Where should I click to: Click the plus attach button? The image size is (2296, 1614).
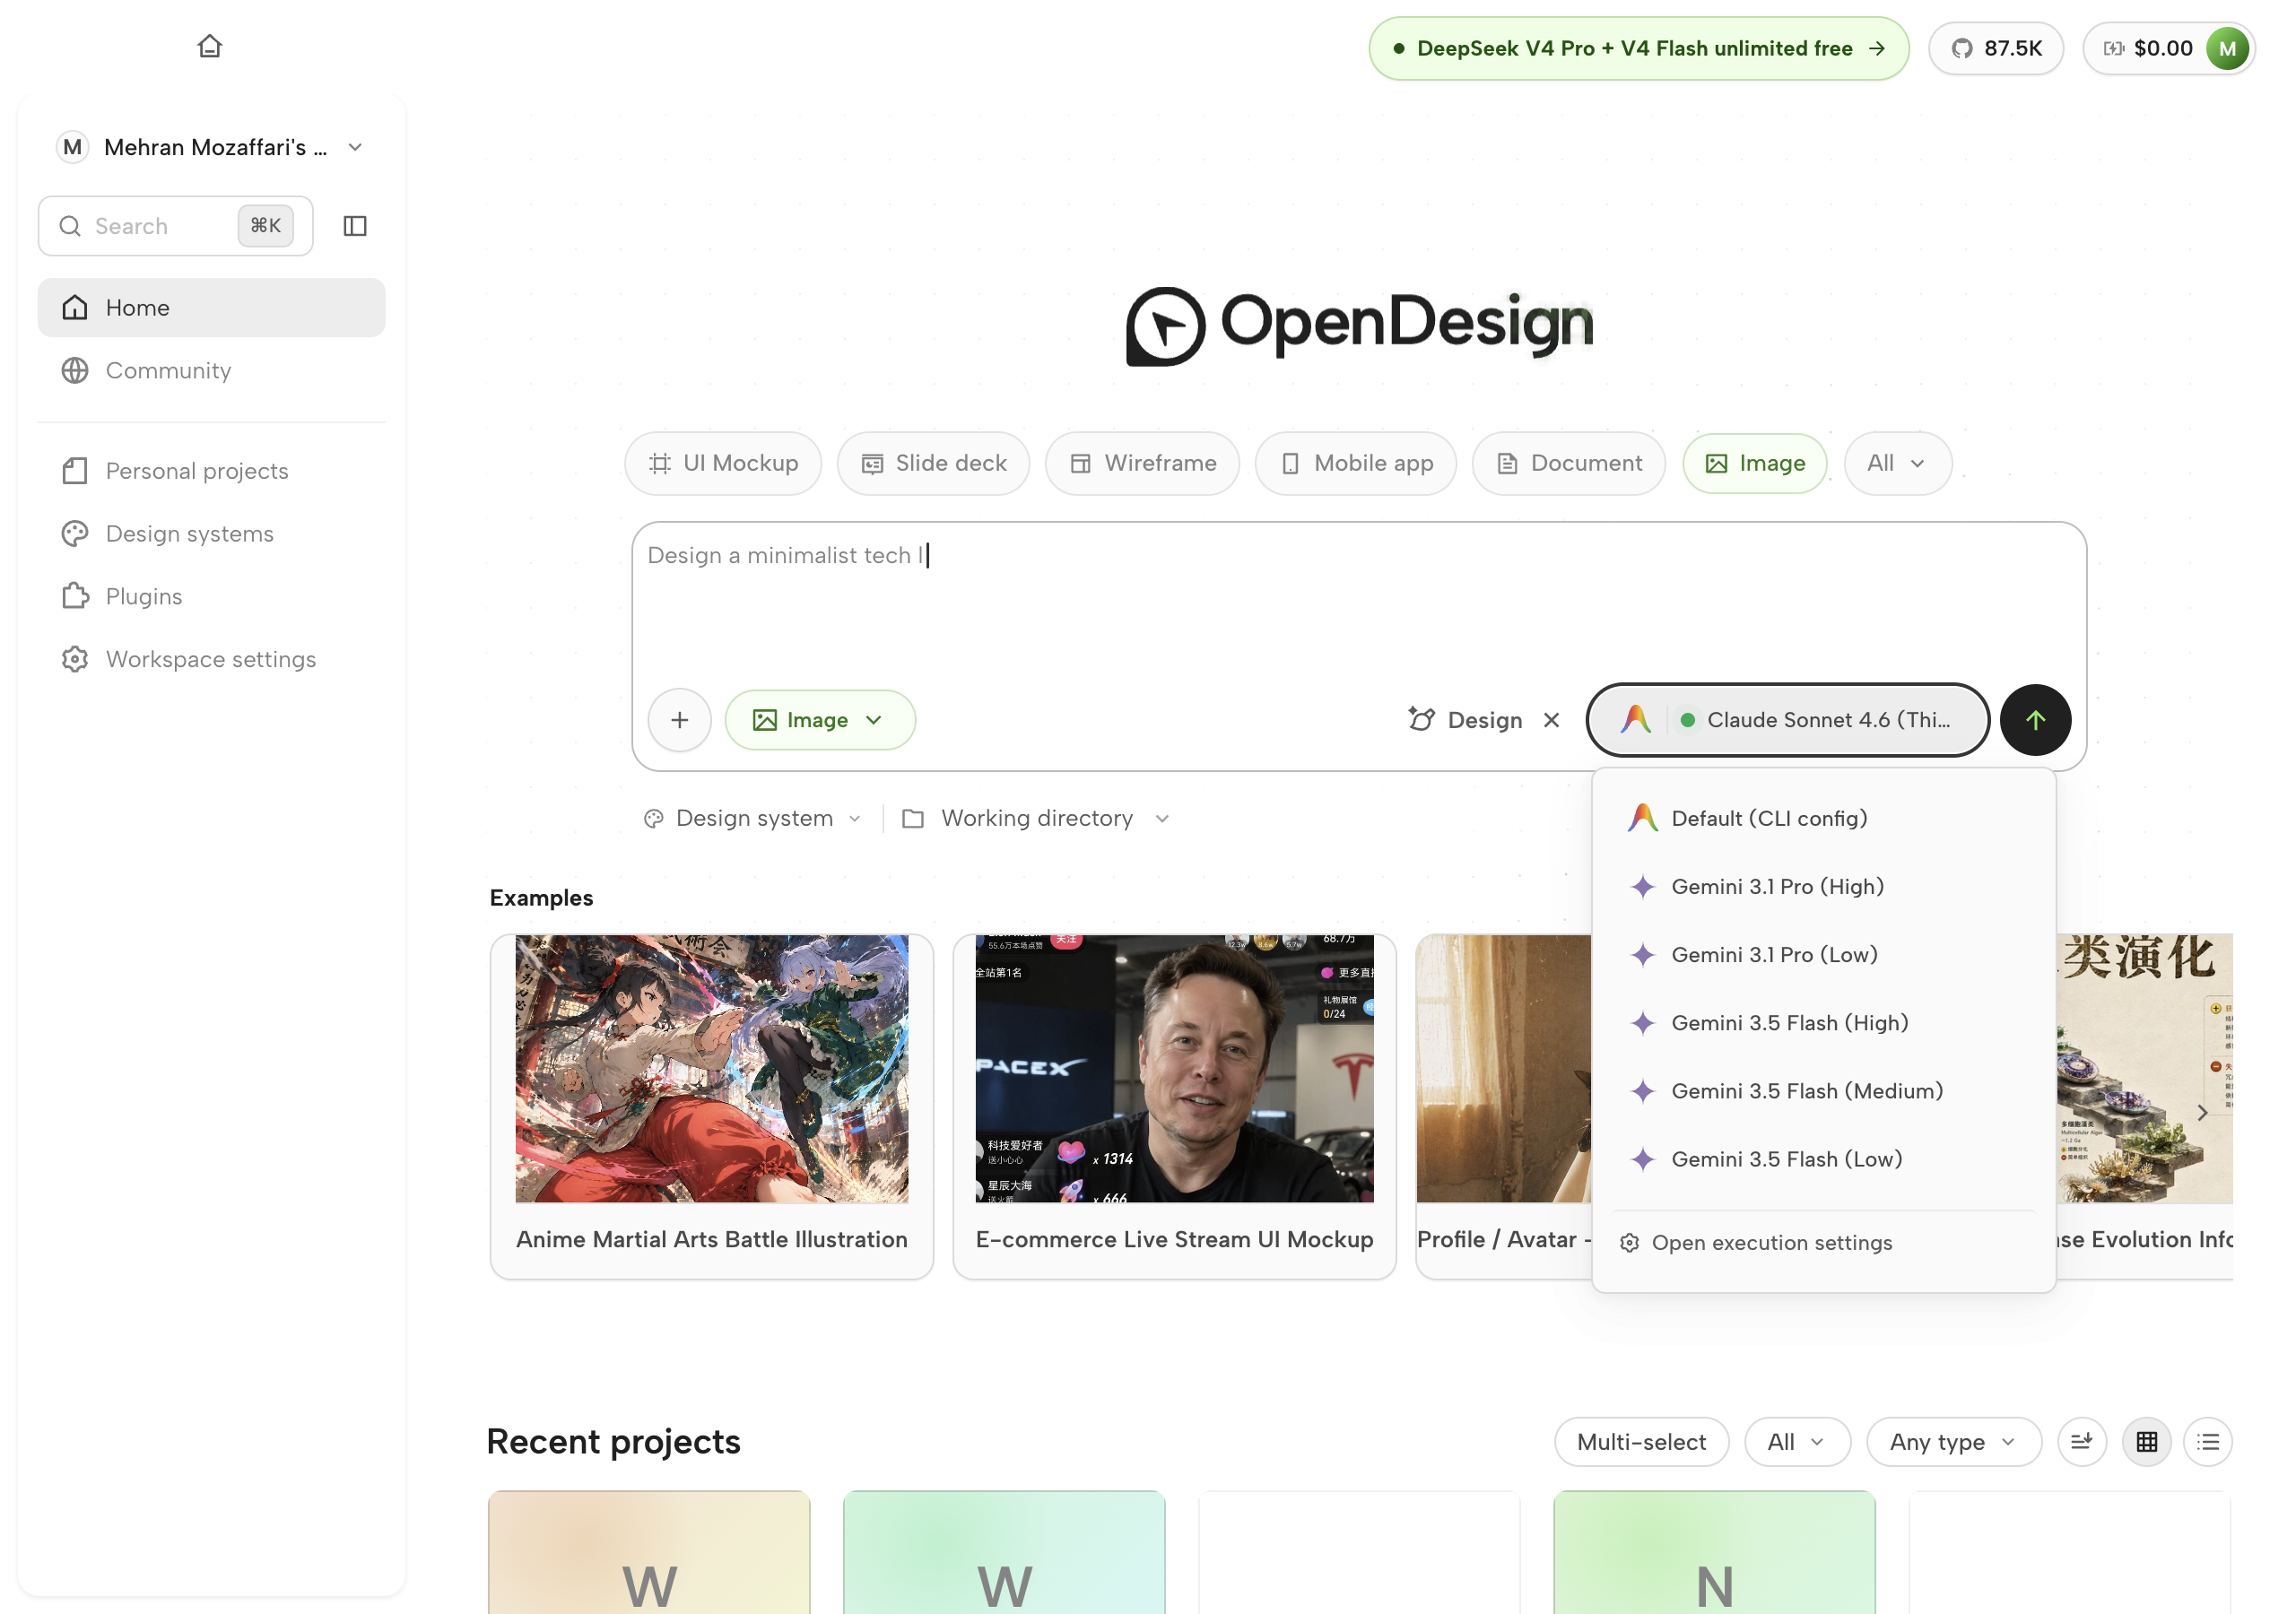(x=679, y=720)
